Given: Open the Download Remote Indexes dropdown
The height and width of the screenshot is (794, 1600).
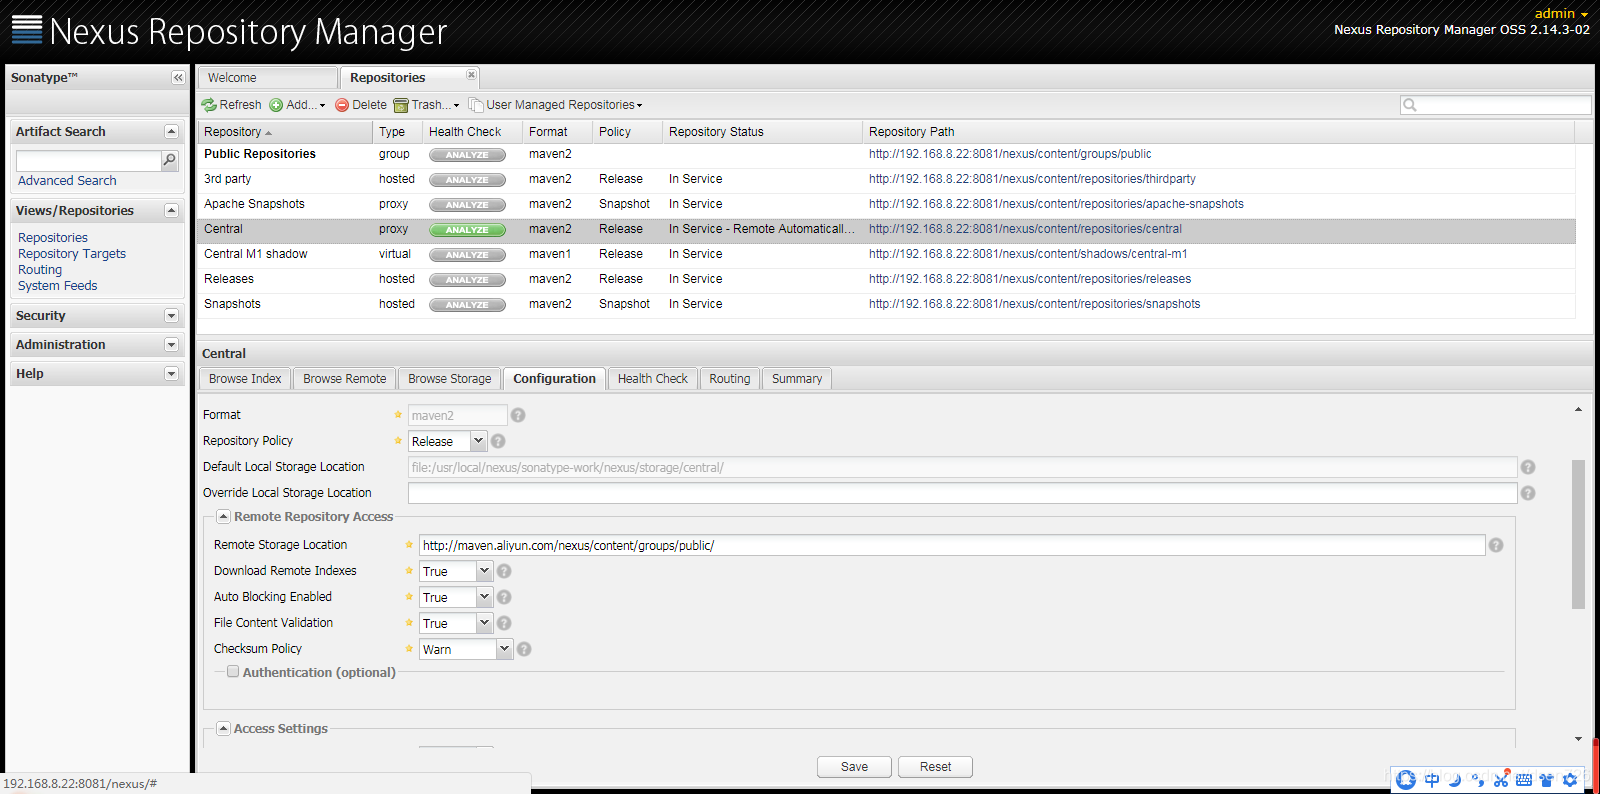Looking at the screenshot, I should [x=484, y=571].
